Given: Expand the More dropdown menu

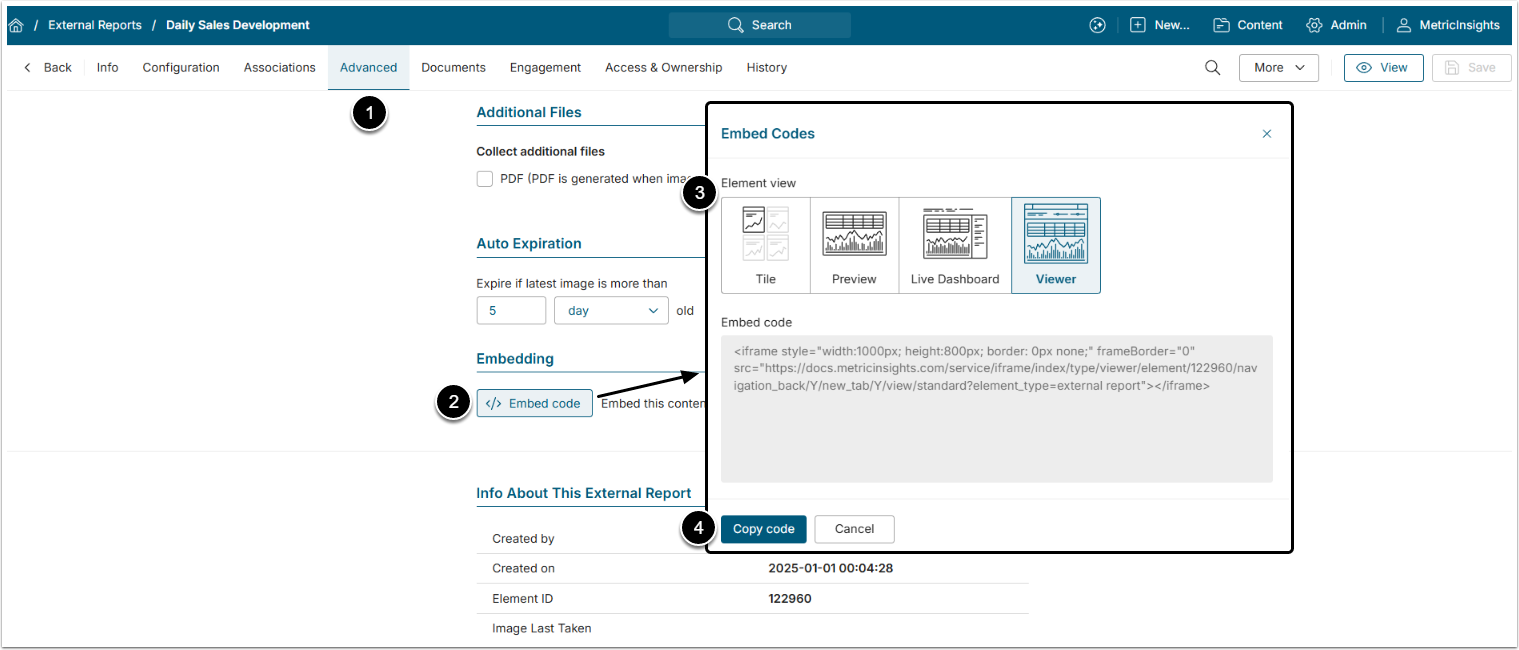Looking at the screenshot, I should click(1278, 68).
